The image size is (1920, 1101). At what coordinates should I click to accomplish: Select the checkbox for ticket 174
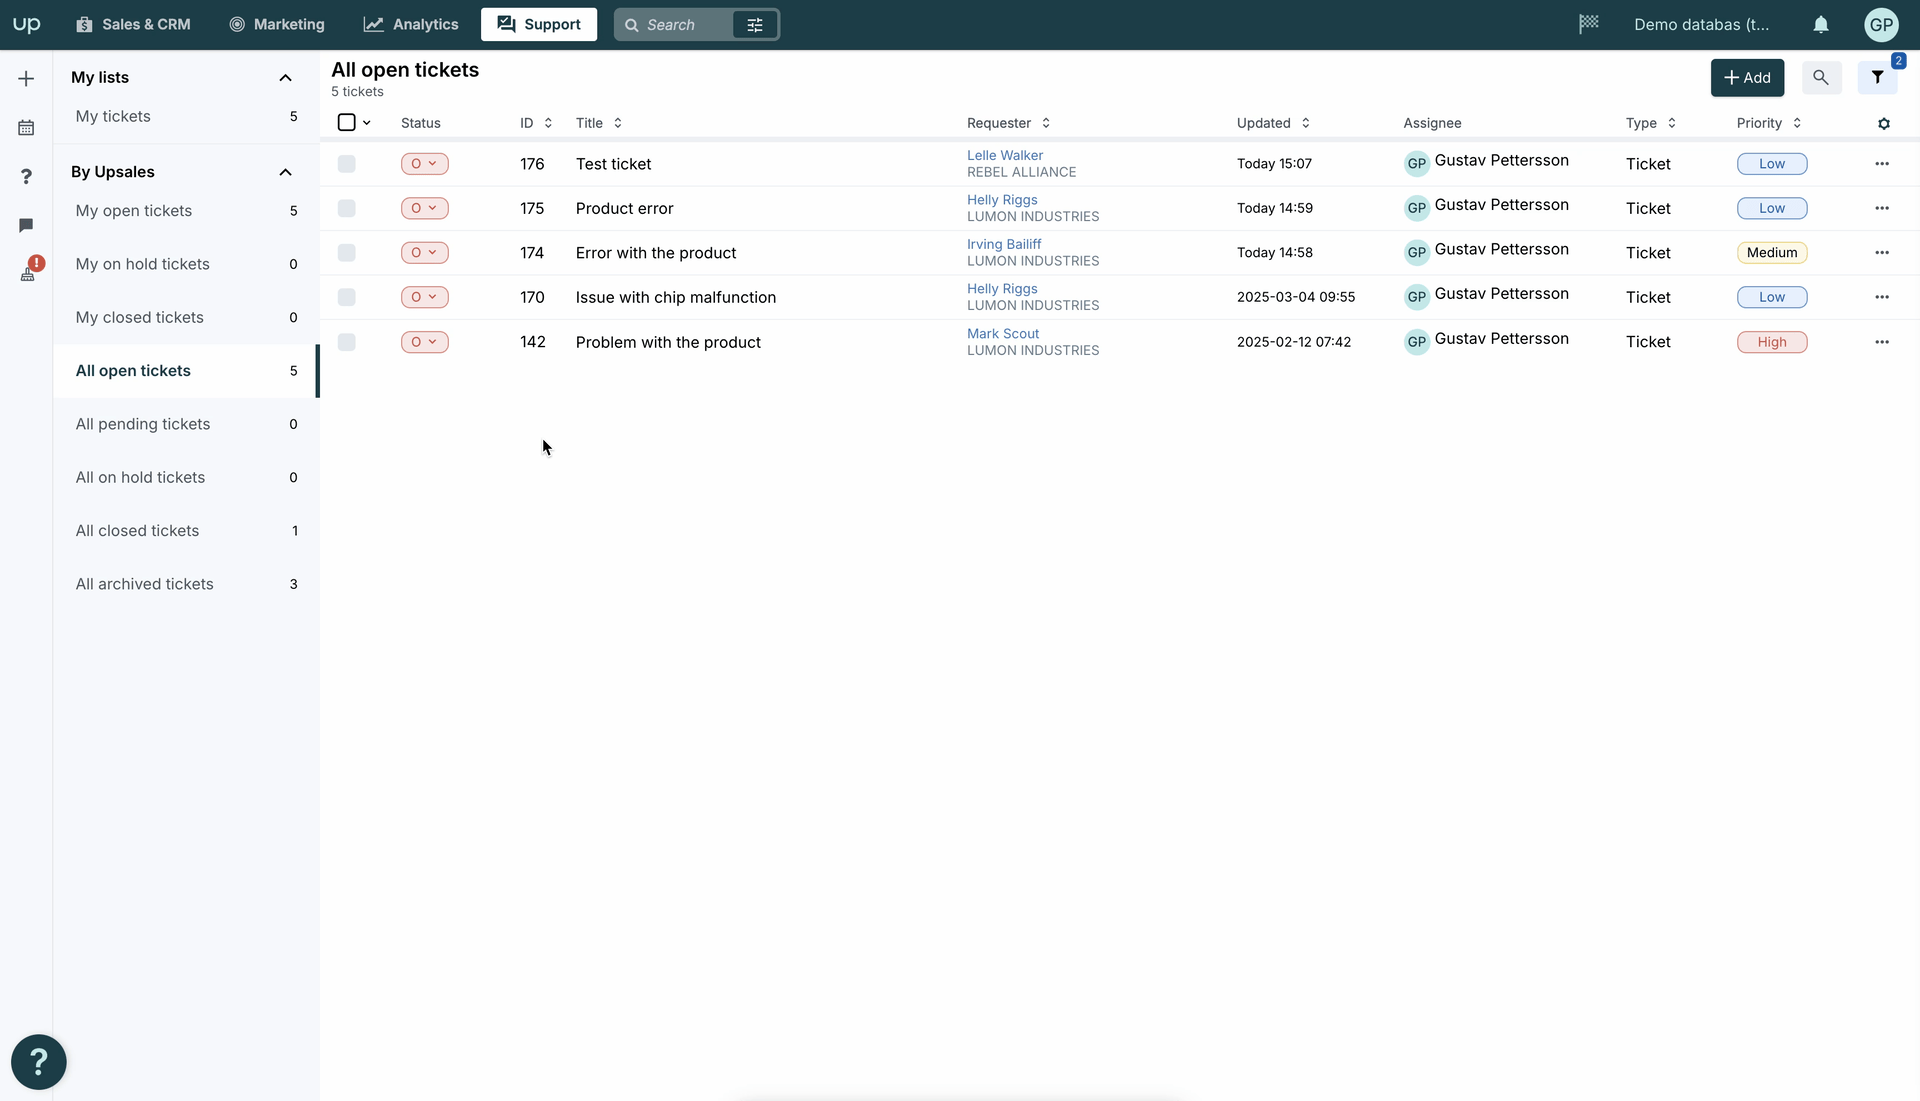coord(347,252)
